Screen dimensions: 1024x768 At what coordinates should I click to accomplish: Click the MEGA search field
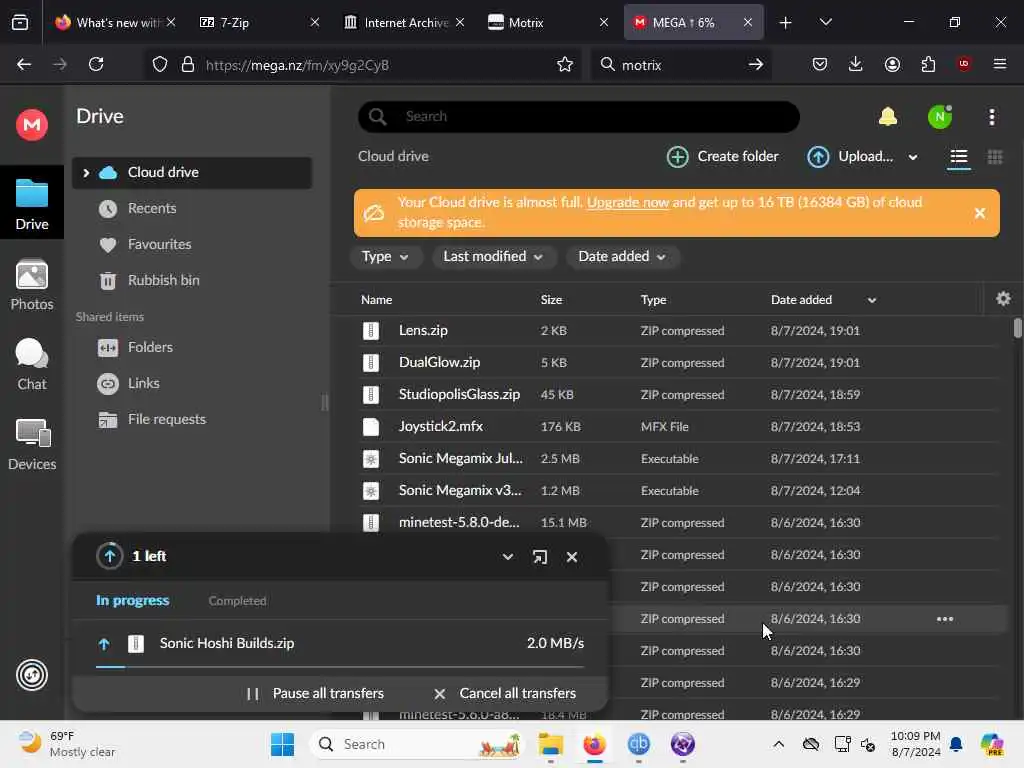tap(579, 116)
